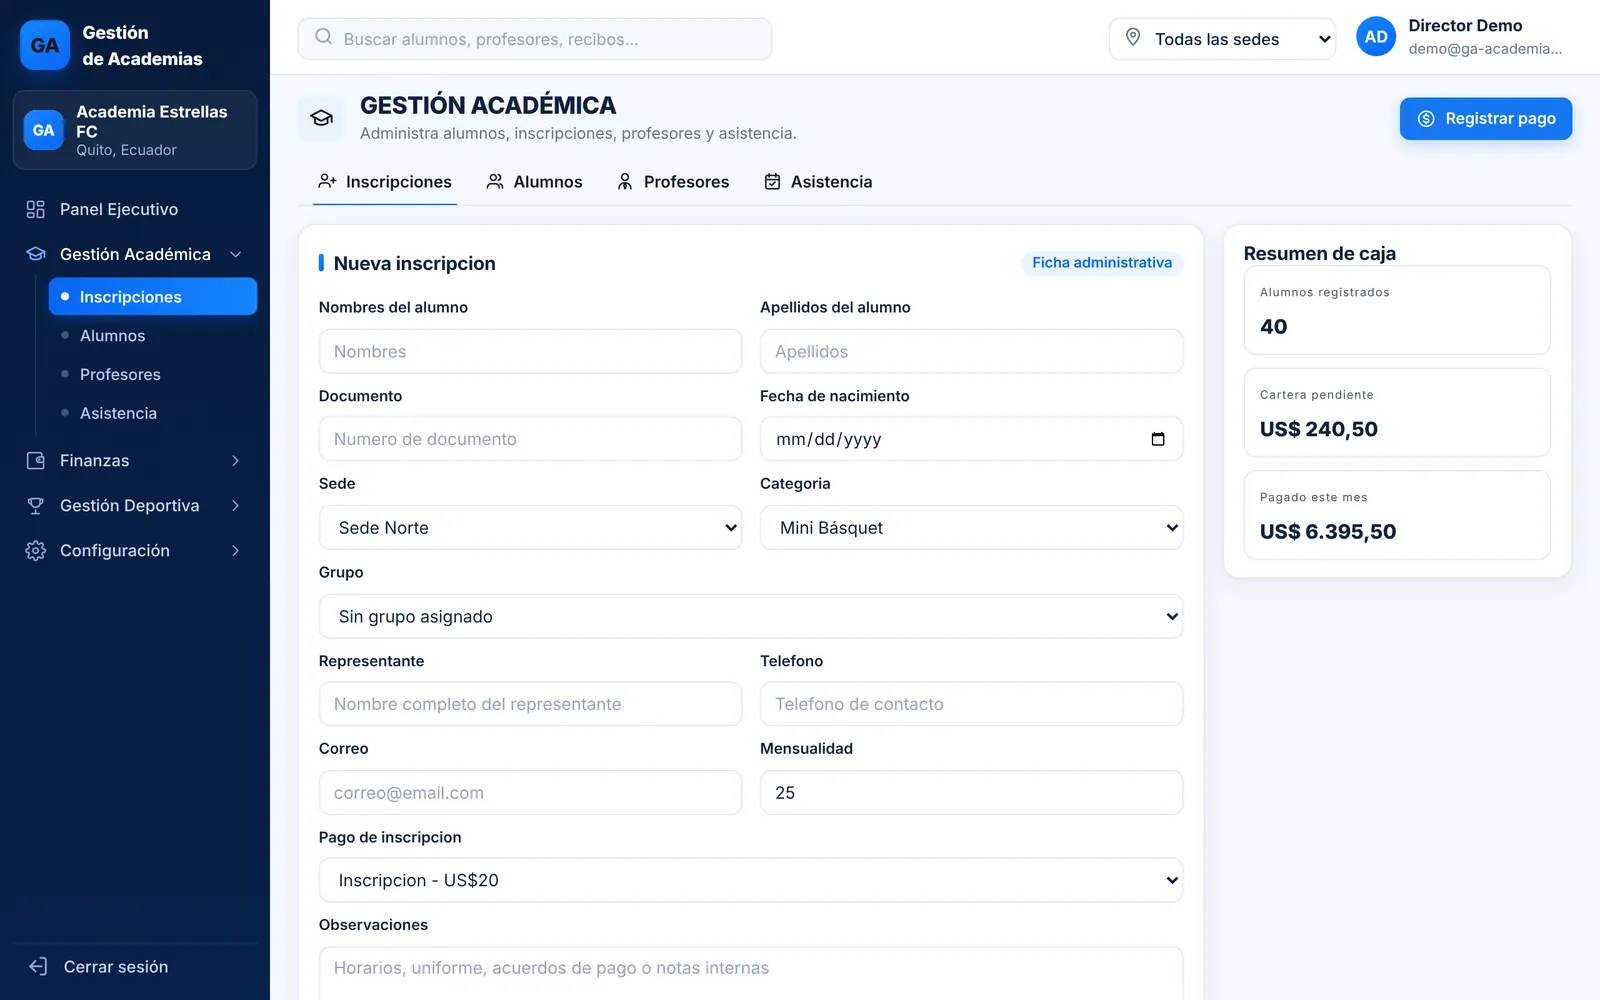Viewport: 1600px width, 1000px height.
Task: Open Panel Ejecutivo in the sidebar
Action: [135, 209]
